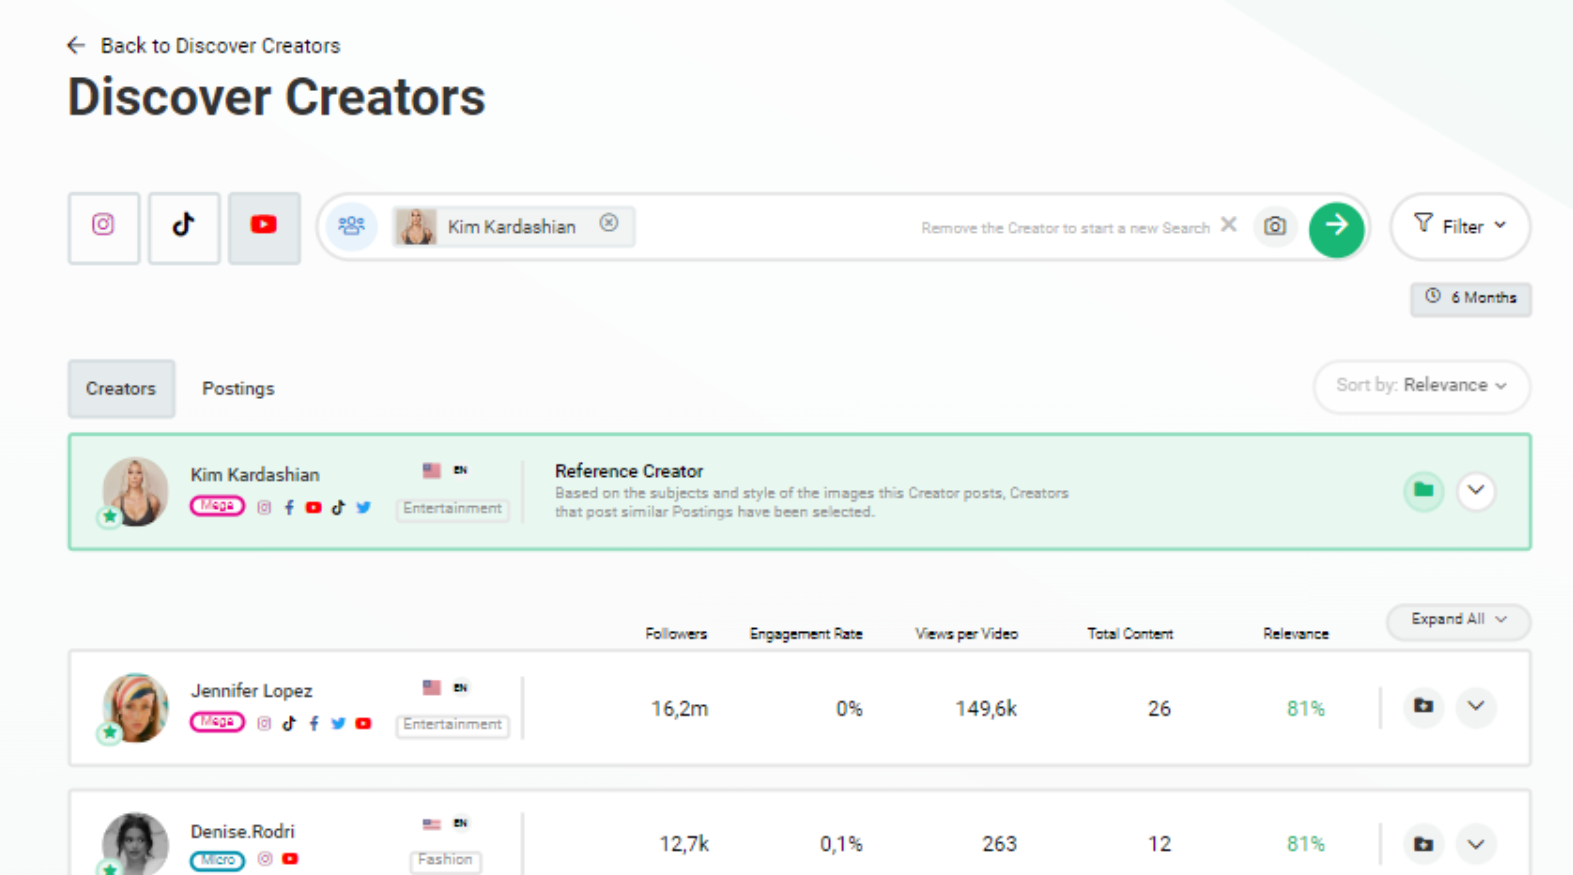The image size is (1573, 875).
Task: Click Denise.Rodri's Instagram icon
Action: coord(265,859)
